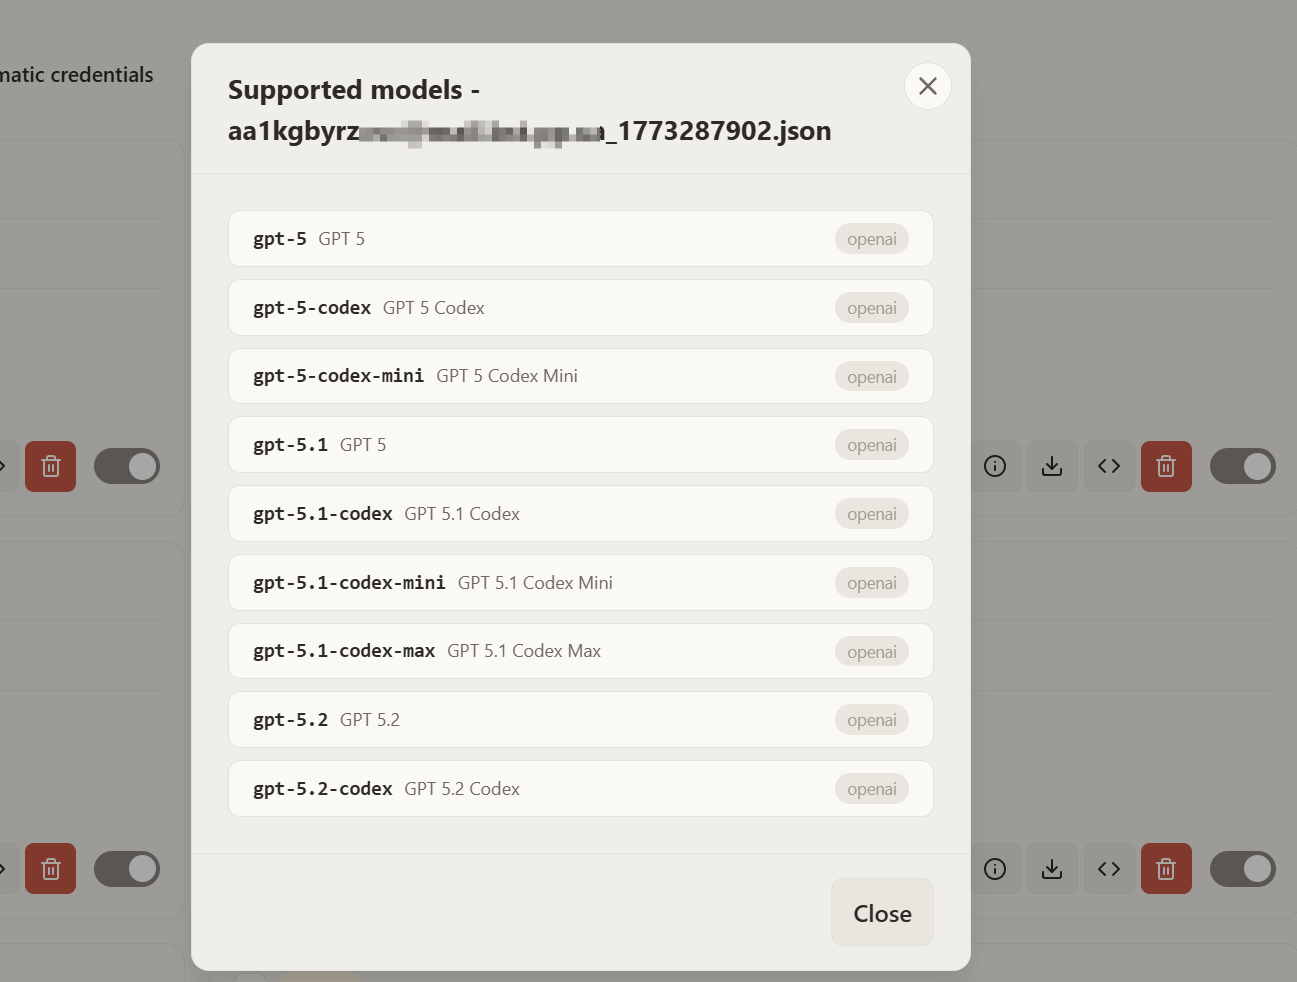This screenshot has height=982, width=1297.
Task: Click the upper-right red trash icon
Action: [x=1166, y=466]
